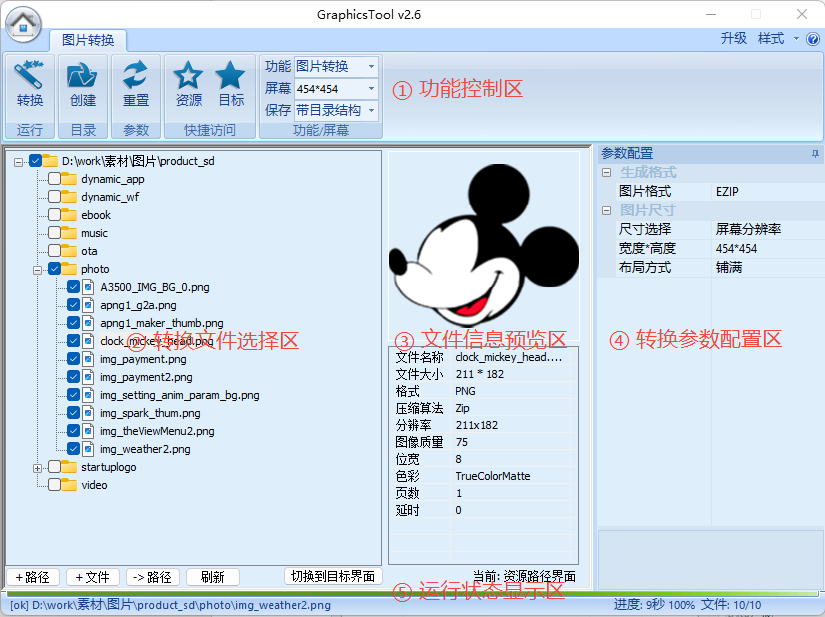Click the help question mark icon

(x=813, y=39)
